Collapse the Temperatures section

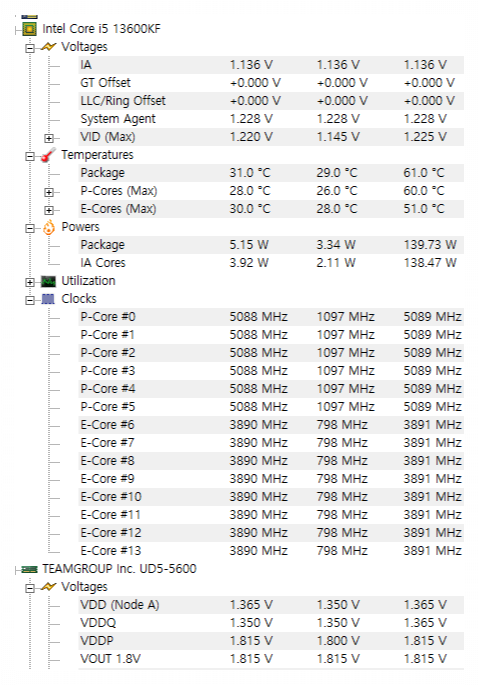(30, 156)
